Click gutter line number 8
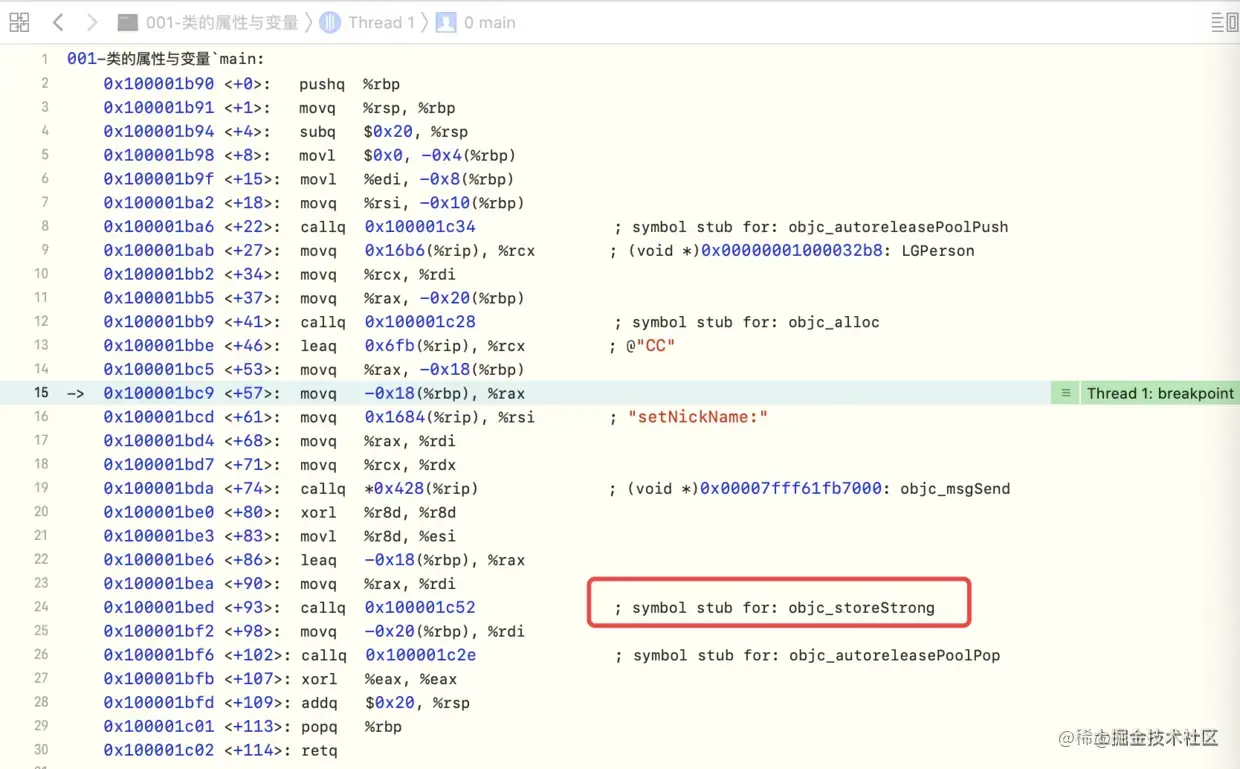 pos(44,226)
